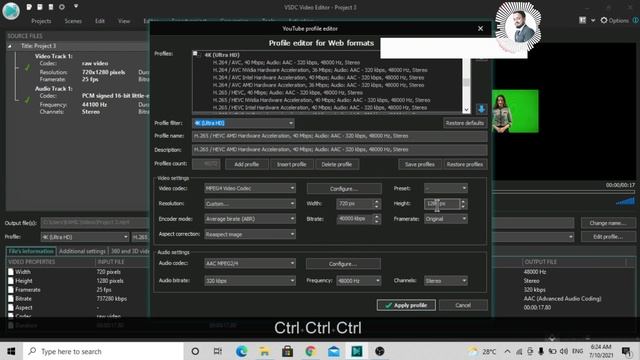This screenshot has height=360, width=640.
Task: Open the quick access toolbar customize arrow
Action: 76,7
